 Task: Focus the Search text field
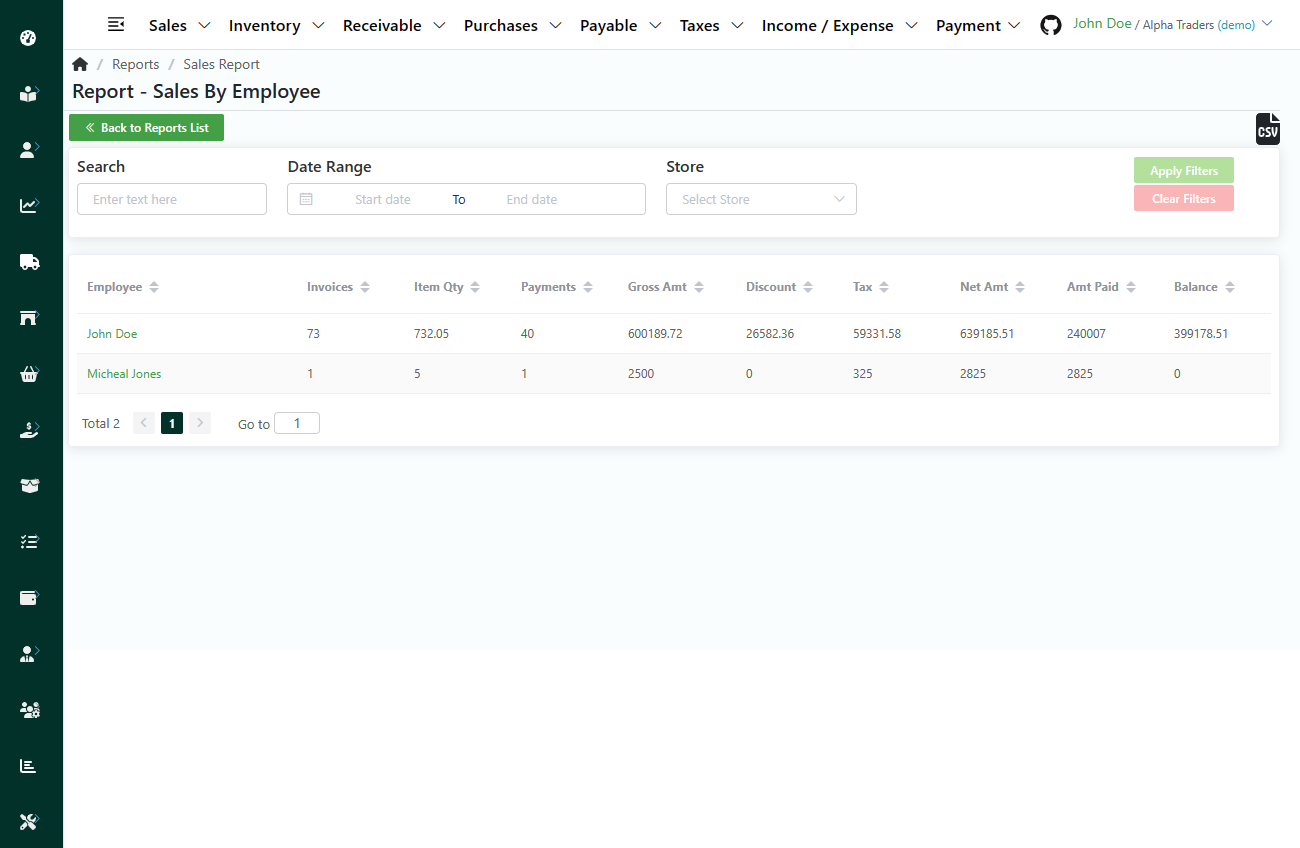[172, 199]
